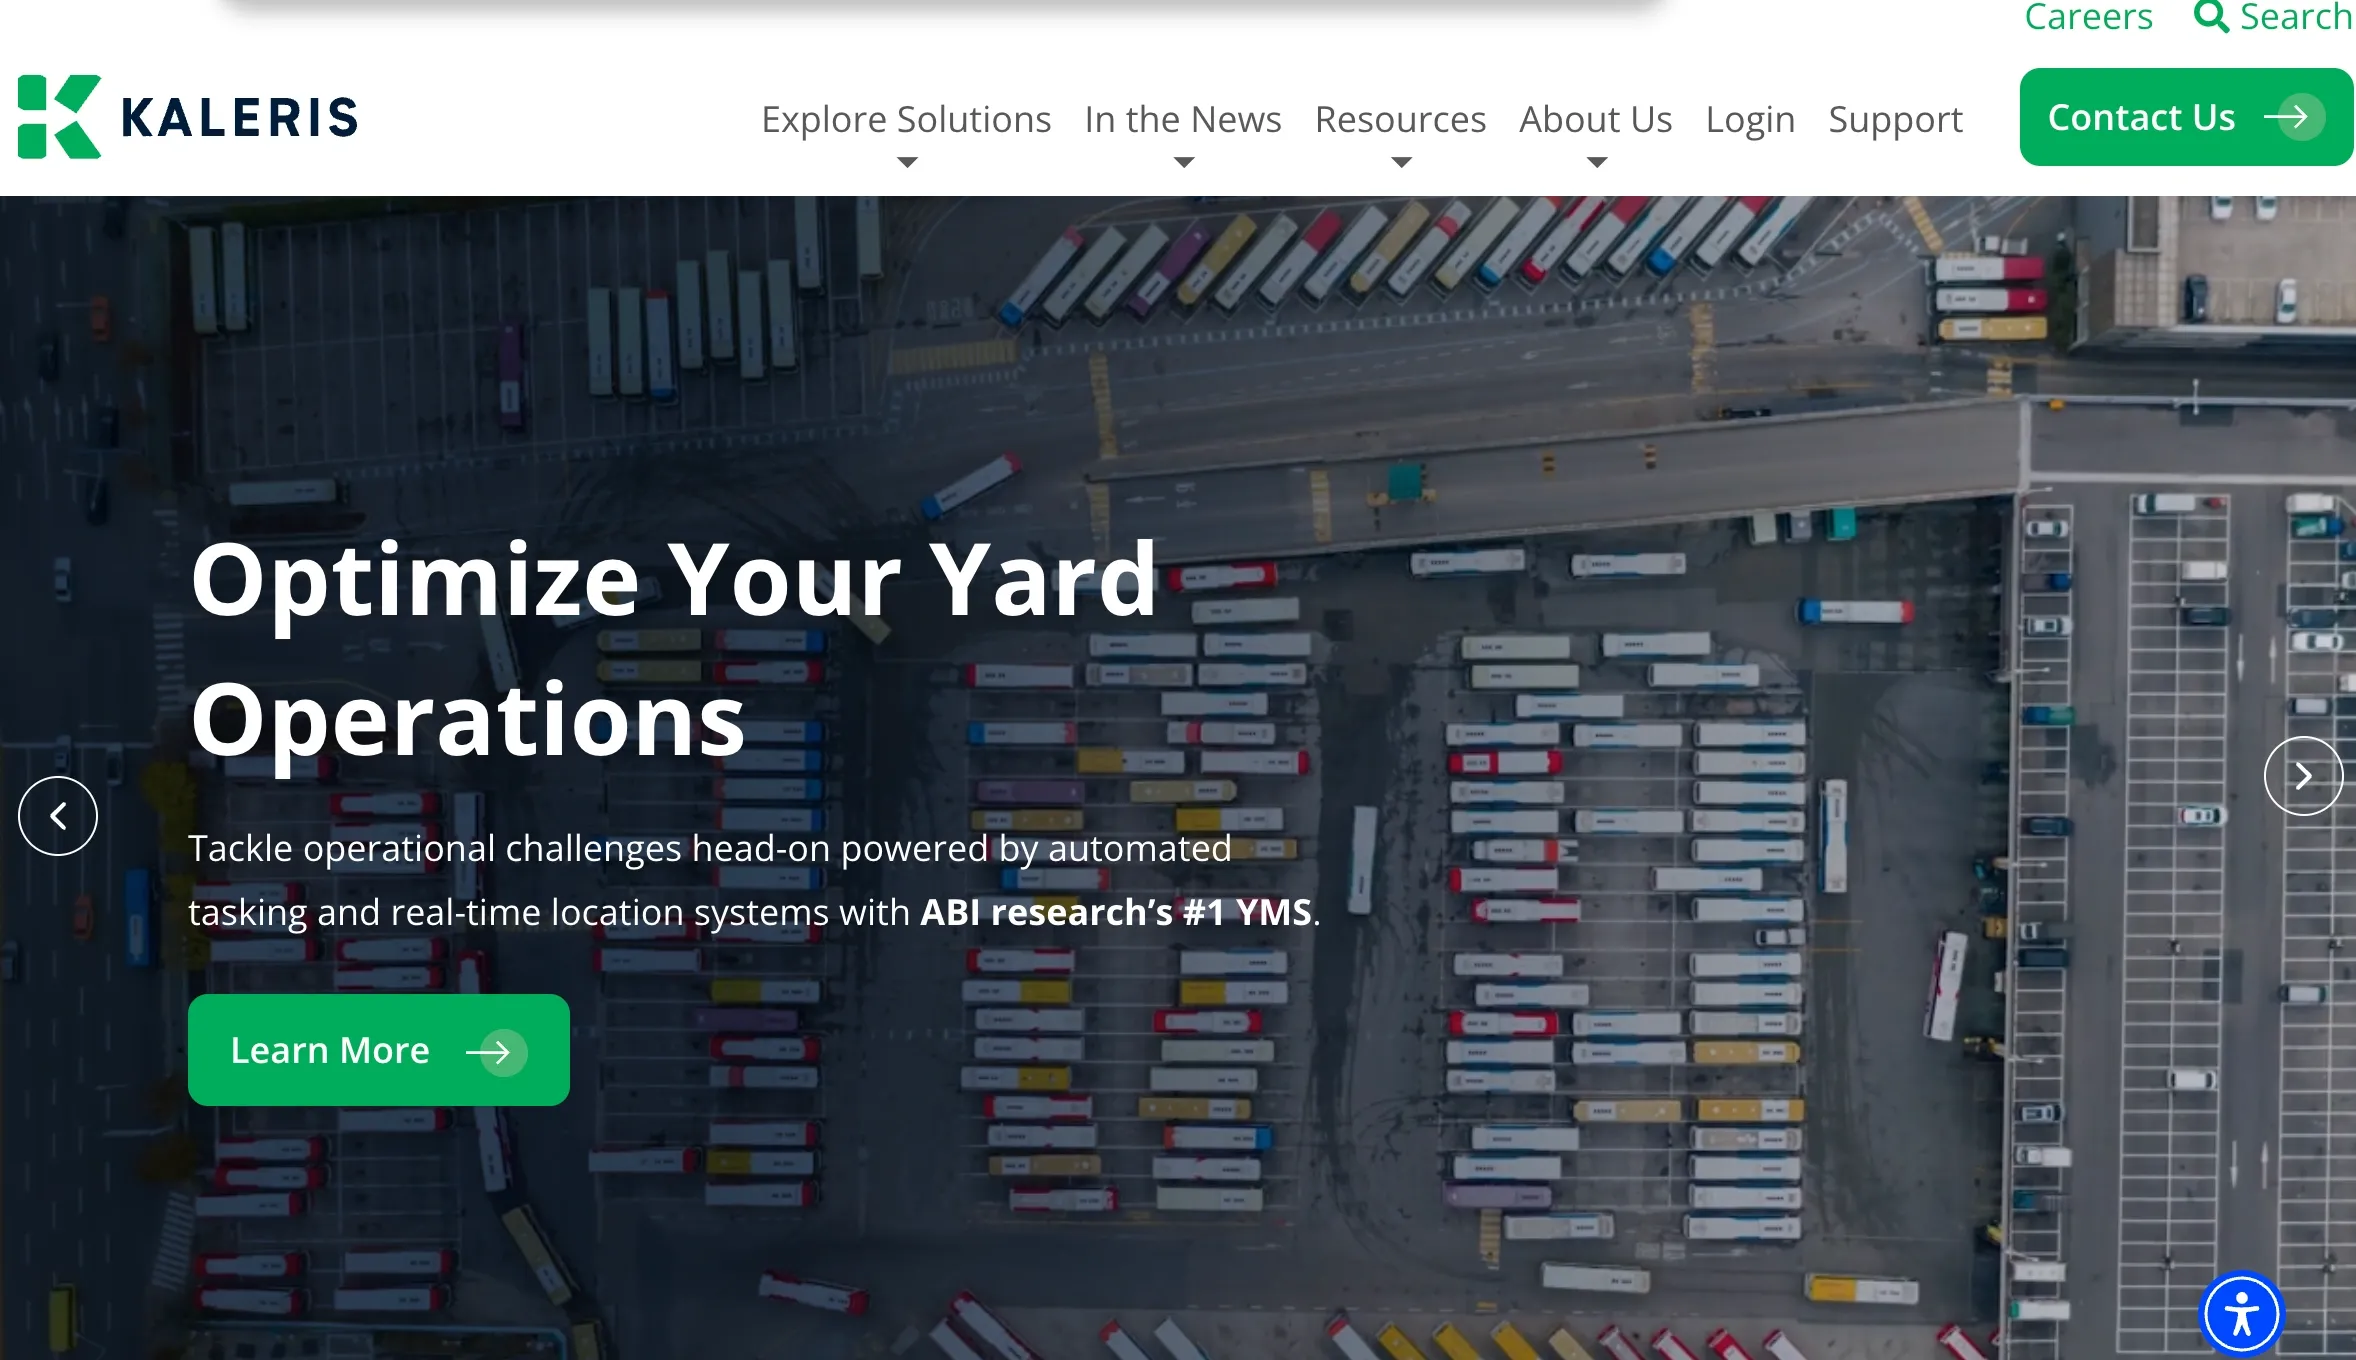
Task: Expand Explore Solutions dropdown arrow
Action: [x=907, y=162]
